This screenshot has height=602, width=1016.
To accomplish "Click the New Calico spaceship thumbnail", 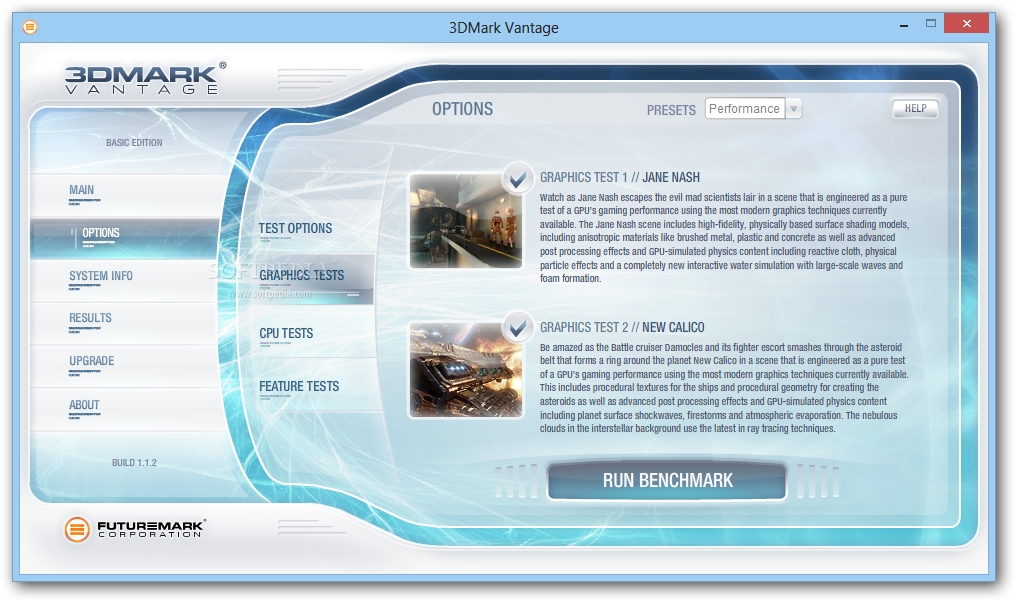I will tap(466, 370).
